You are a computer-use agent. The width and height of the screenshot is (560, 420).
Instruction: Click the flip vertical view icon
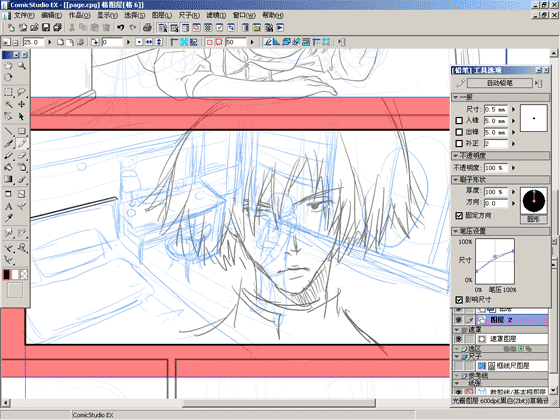(x=159, y=42)
